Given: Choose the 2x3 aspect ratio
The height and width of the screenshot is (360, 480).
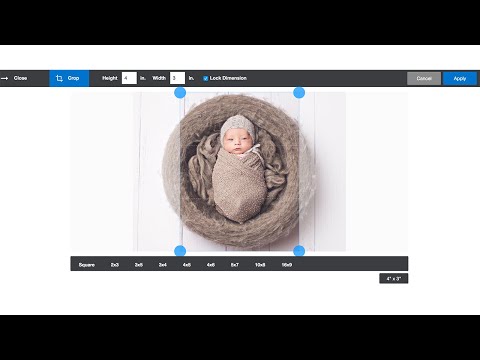Looking at the screenshot, I should (115, 265).
